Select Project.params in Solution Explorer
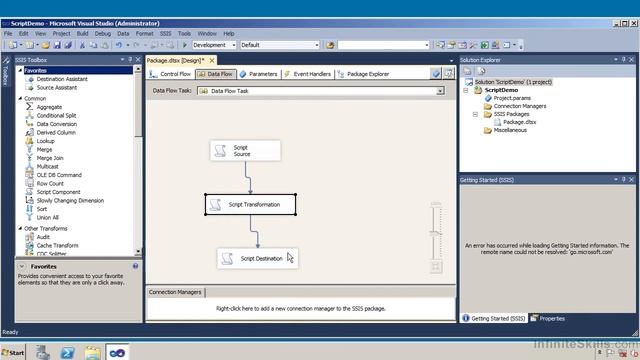Viewport: 640px width, 360px height. click(512, 98)
